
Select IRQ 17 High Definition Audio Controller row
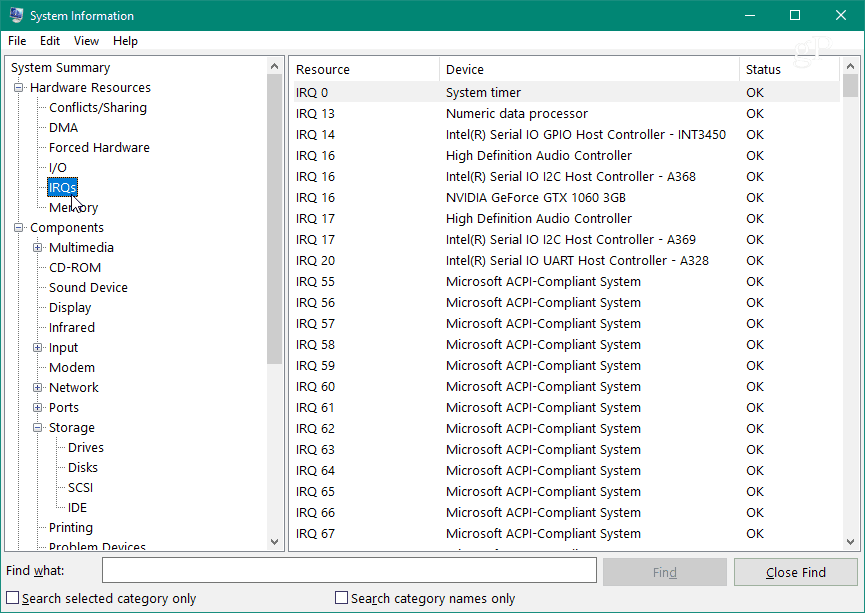[x=567, y=218]
